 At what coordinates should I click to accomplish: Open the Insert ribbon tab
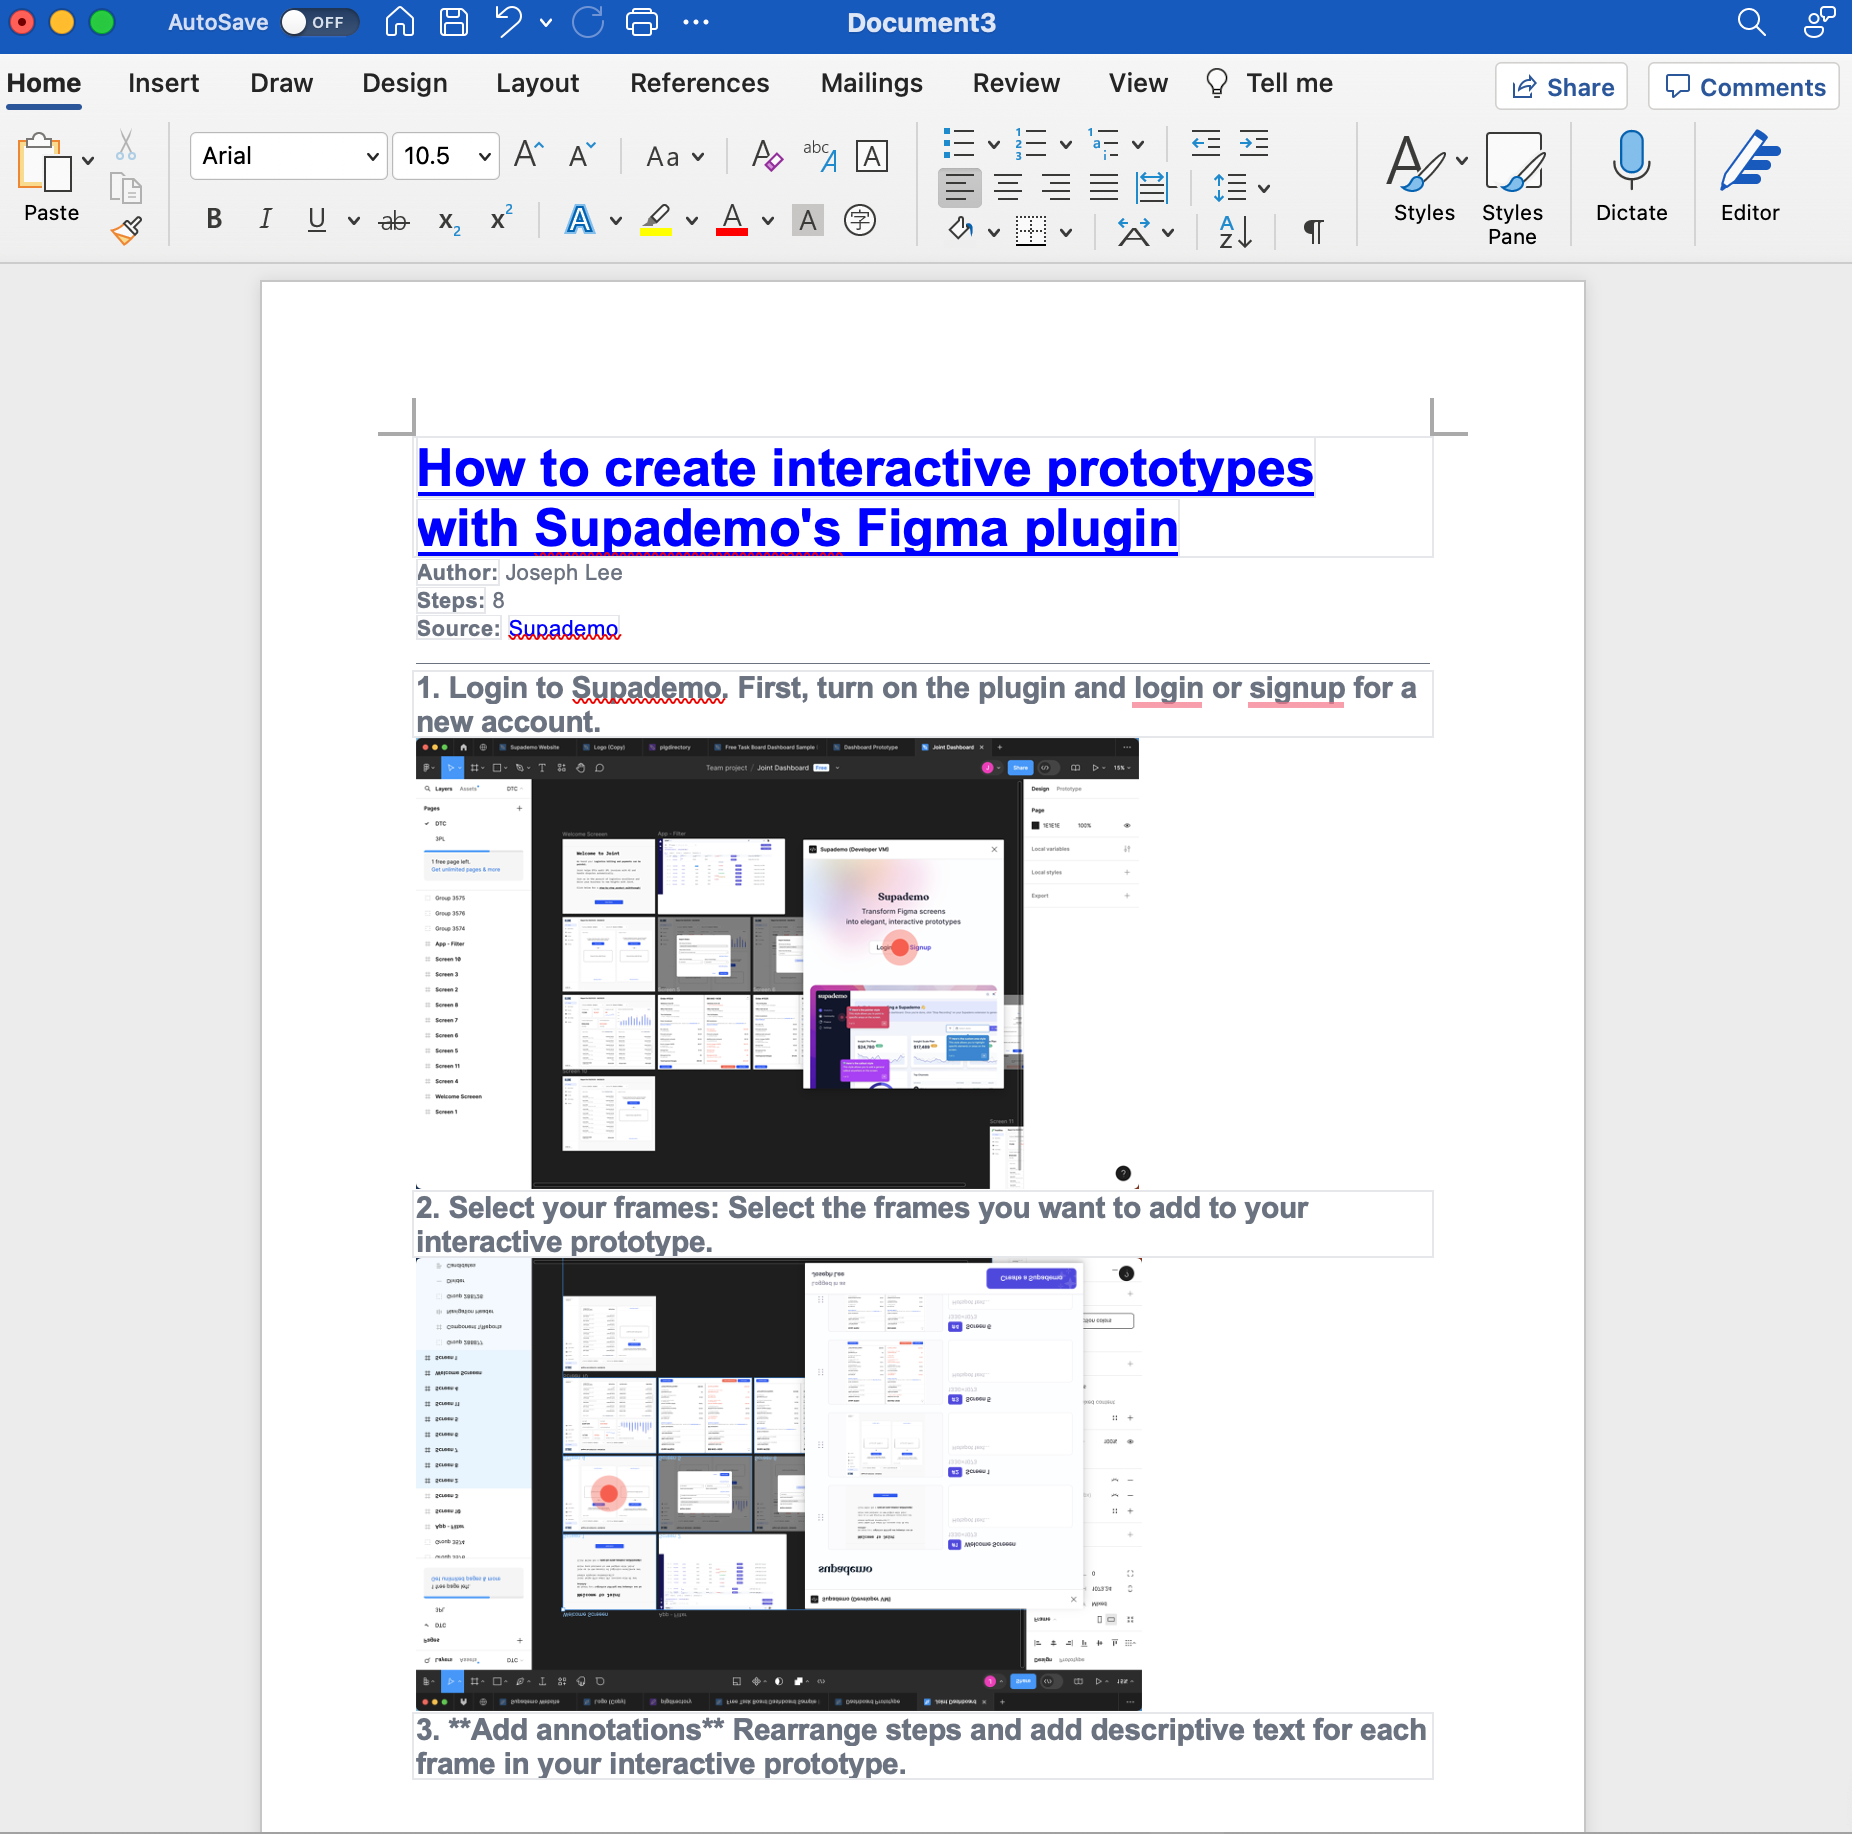click(163, 83)
